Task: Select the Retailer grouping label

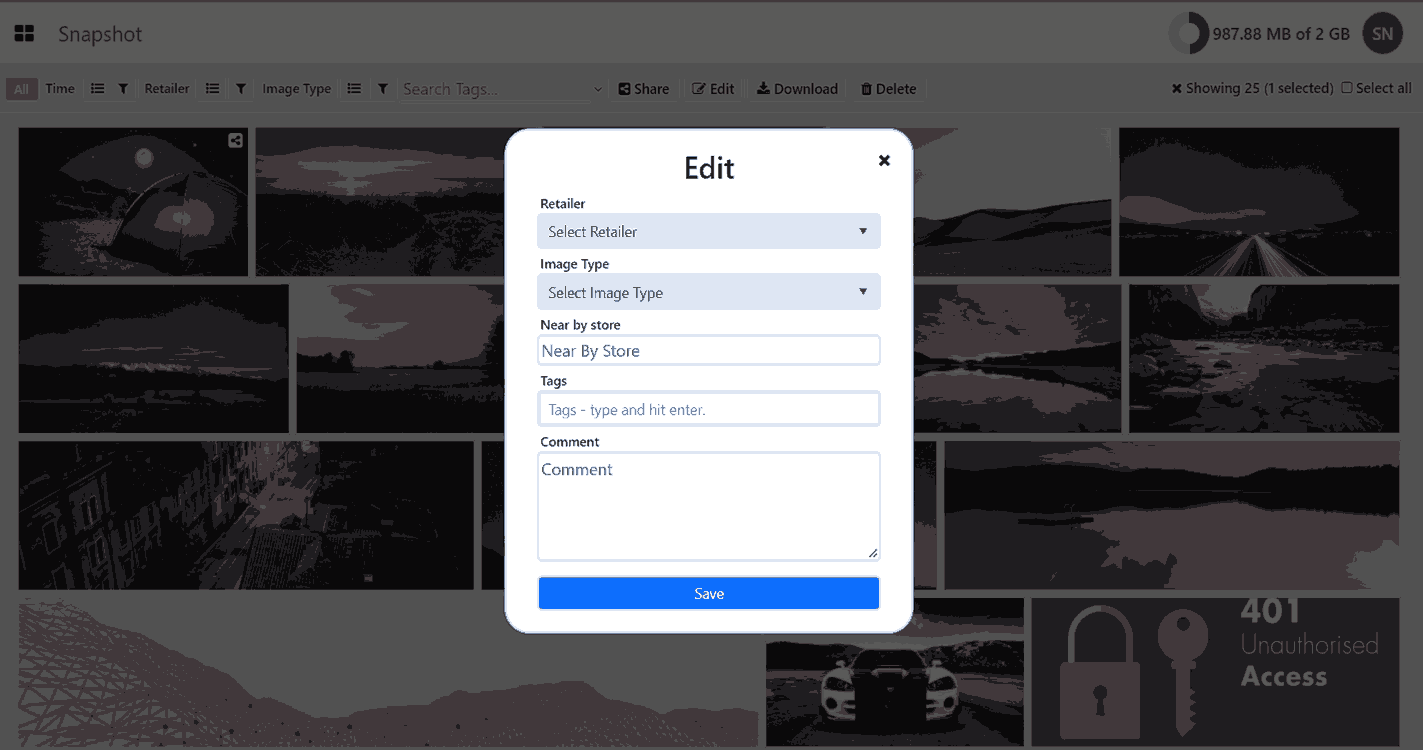Action: click(167, 89)
